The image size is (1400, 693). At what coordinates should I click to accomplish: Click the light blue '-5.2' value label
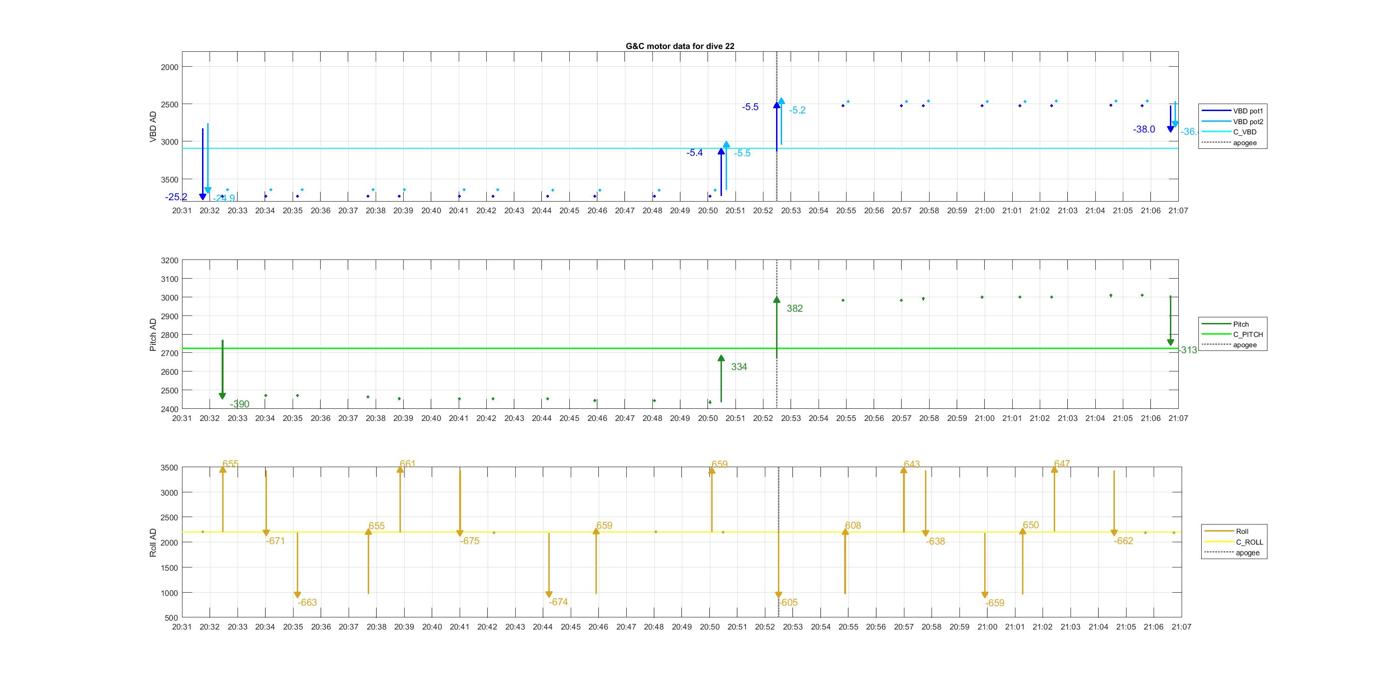coord(797,110)
